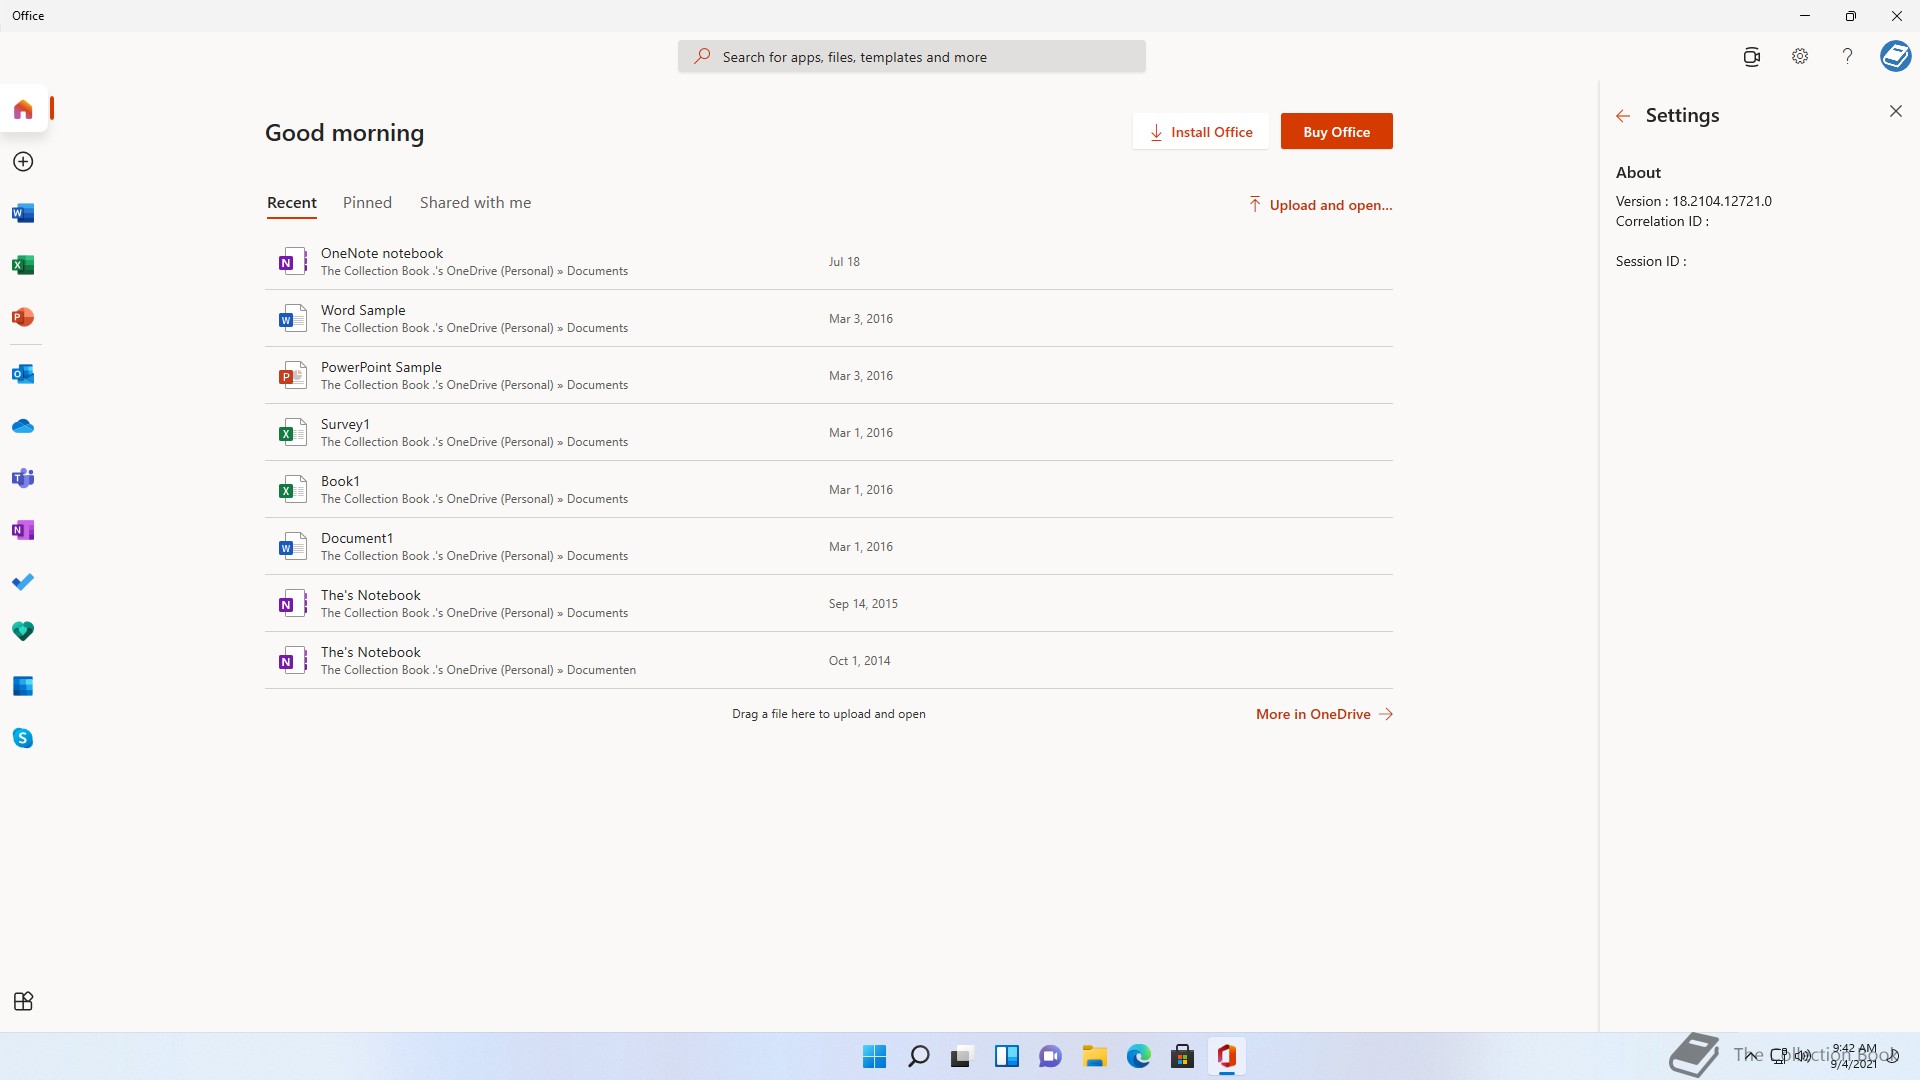Viewport: 1920px width, 1080px height.
Task: Click Drag a file here to upload text
Action: pos(828,714)
